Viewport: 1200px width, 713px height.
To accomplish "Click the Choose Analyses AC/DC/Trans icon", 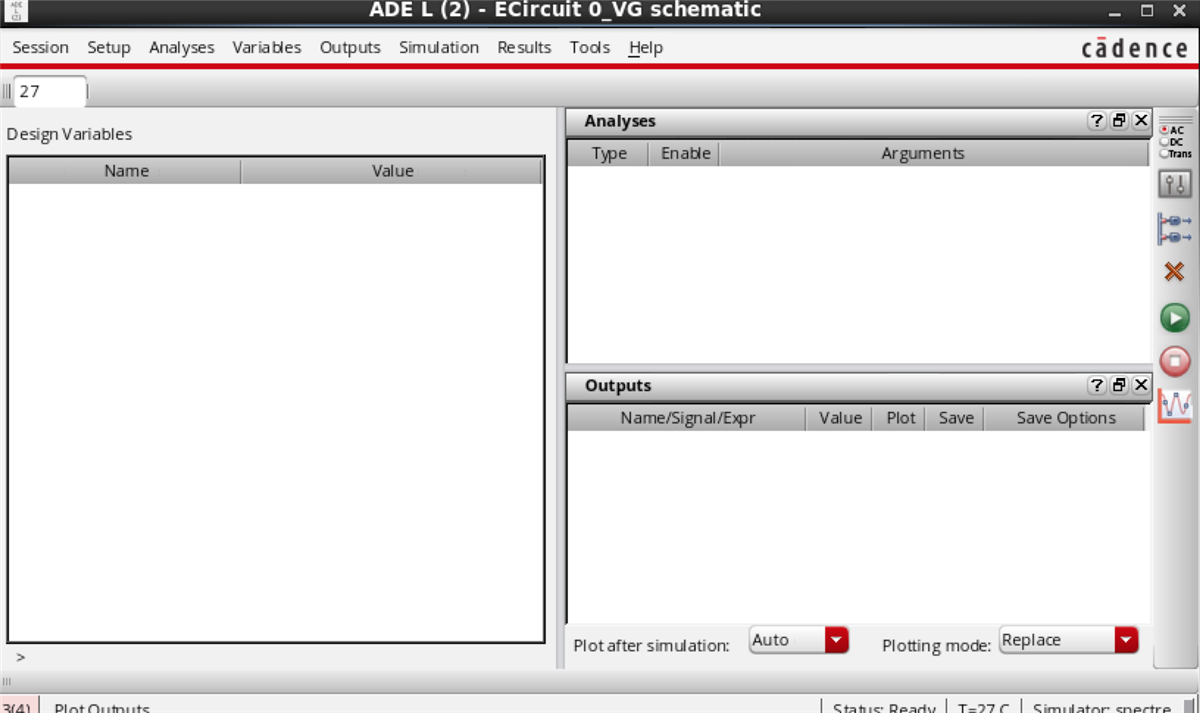I will pyautogui.click(x=1175, y=141).
